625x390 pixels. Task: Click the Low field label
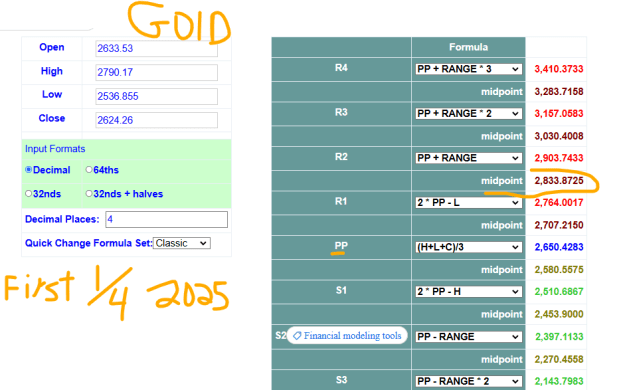point(52,95)
